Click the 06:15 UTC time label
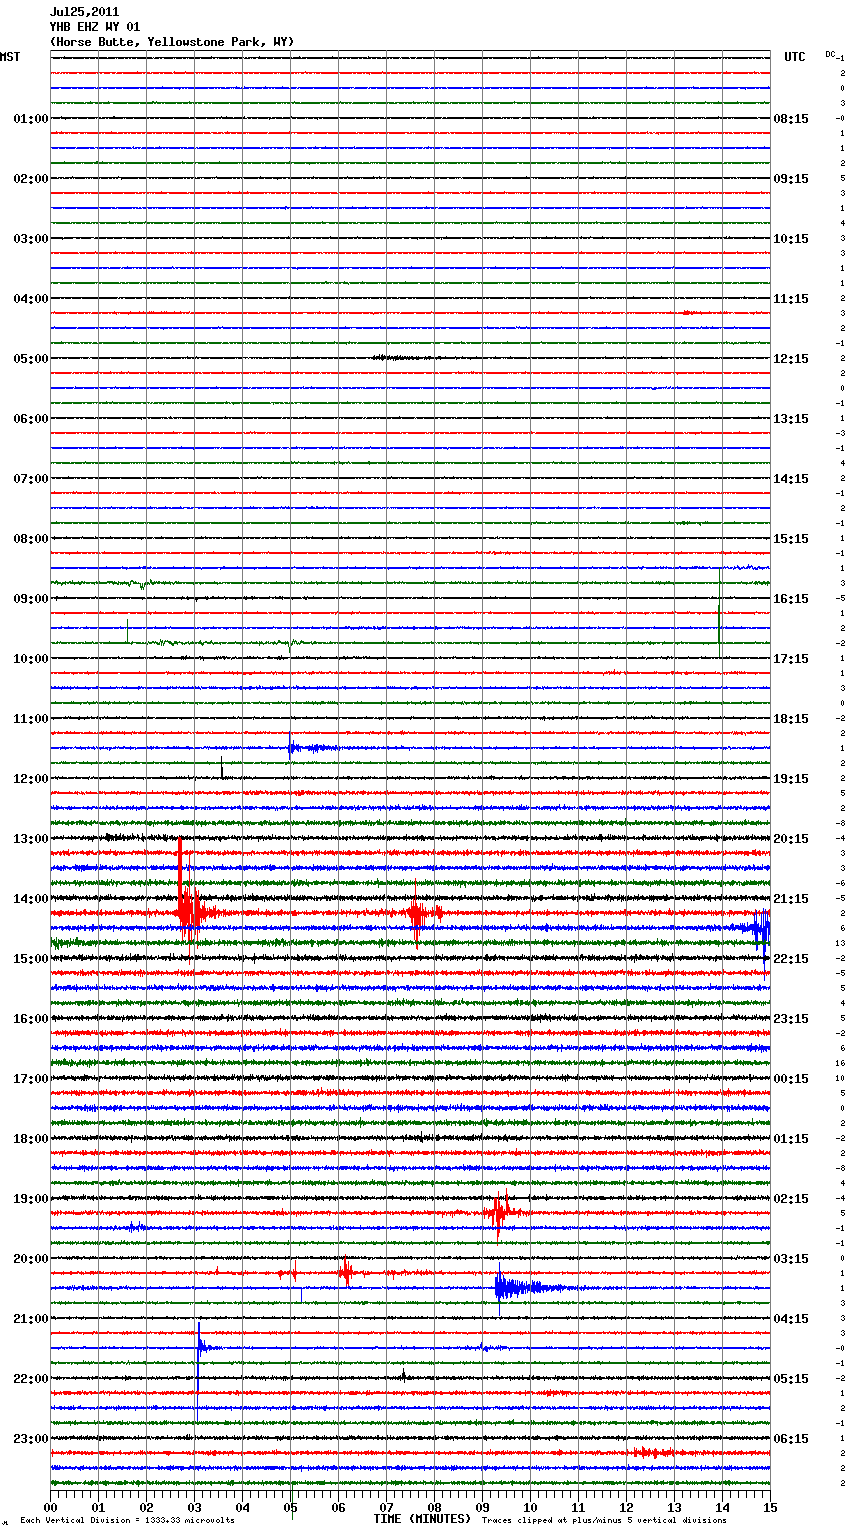 (x=791, y=1439)
